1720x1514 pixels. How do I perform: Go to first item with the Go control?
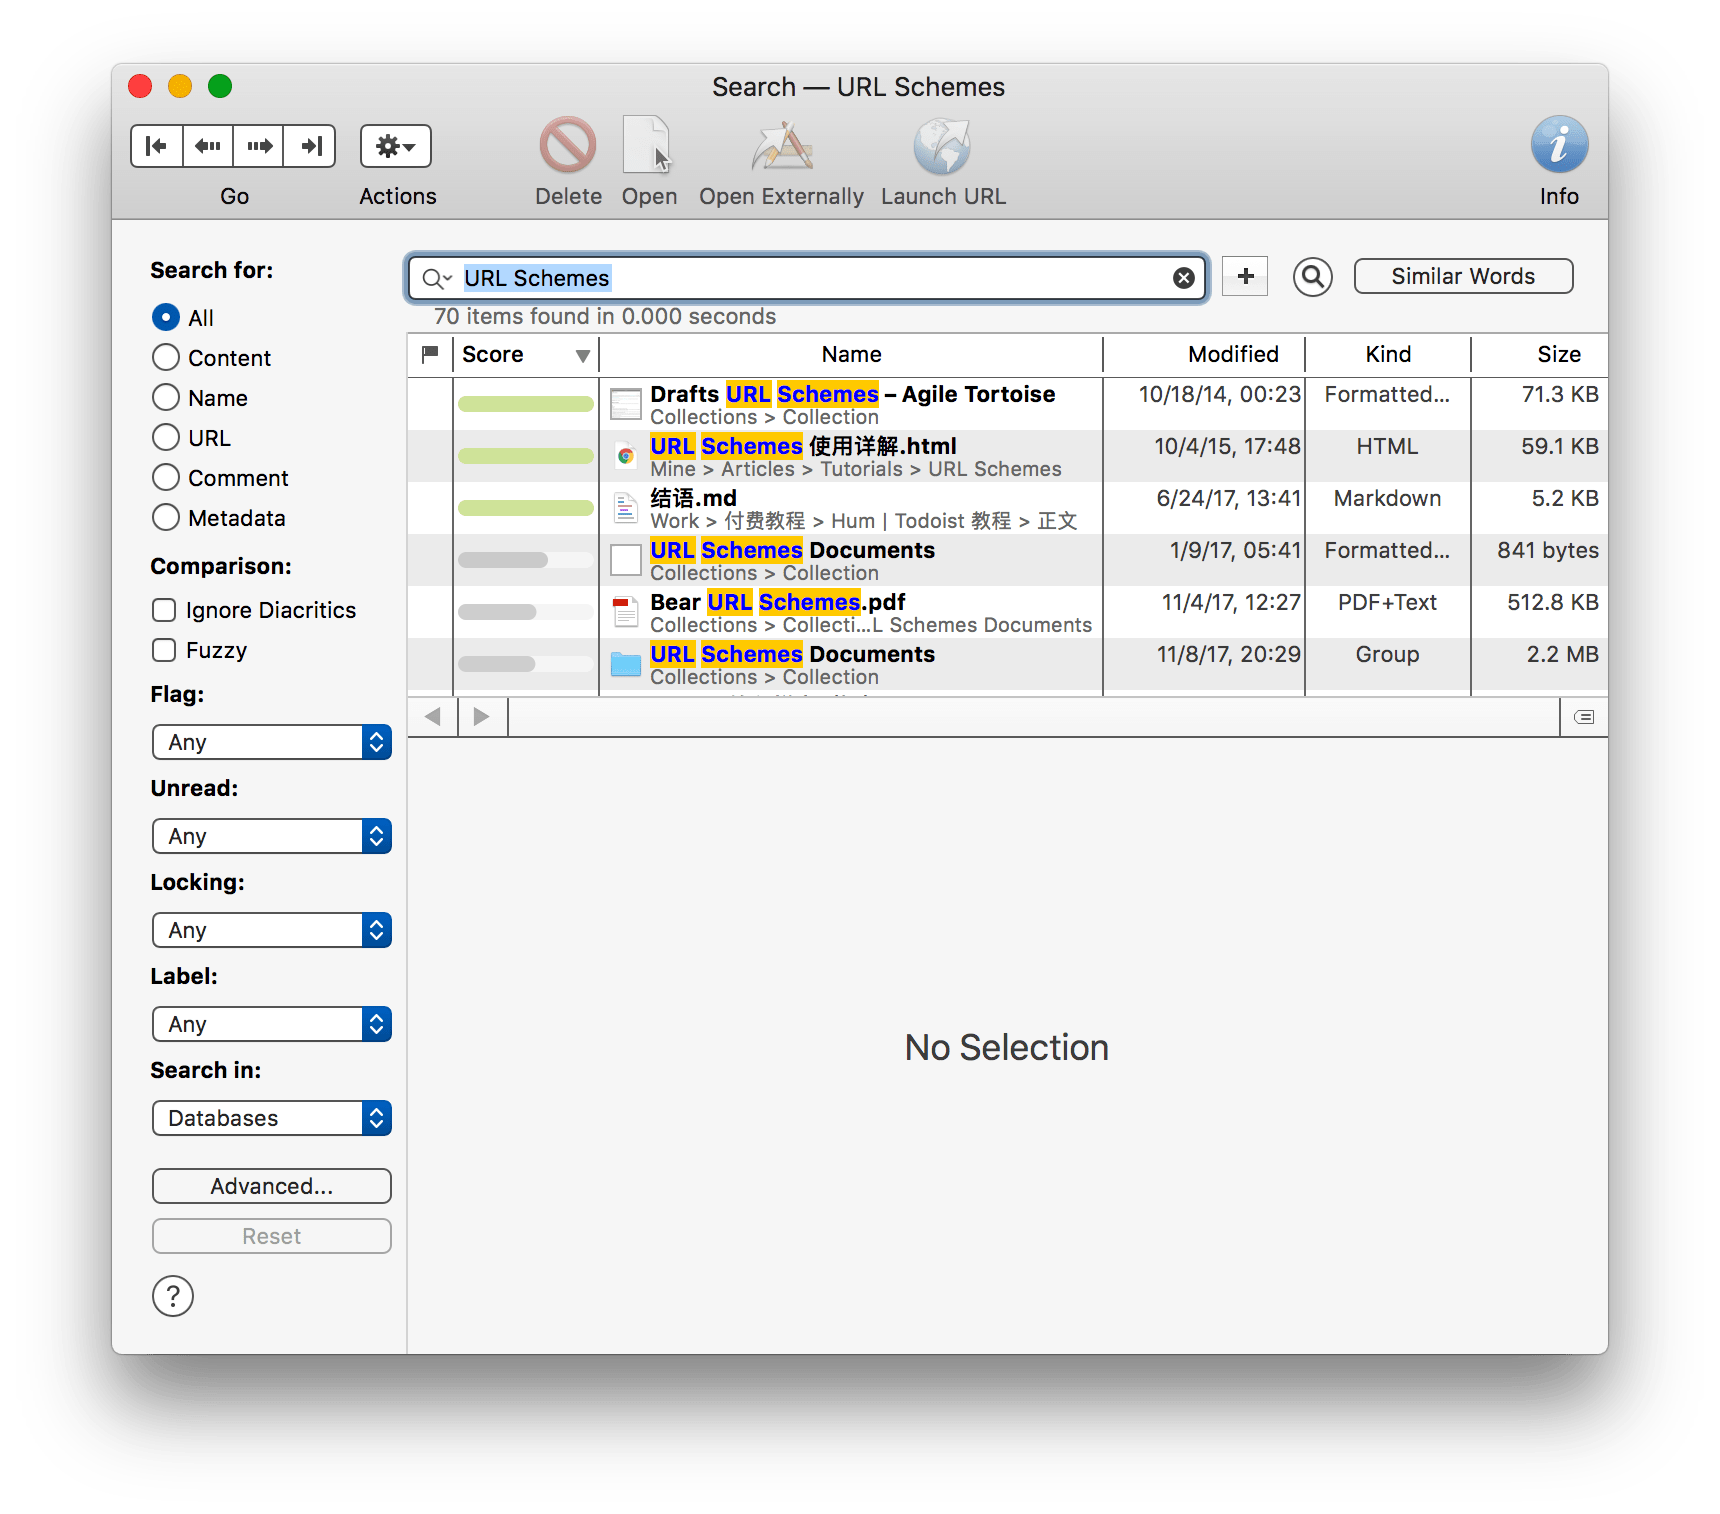click(x=157, y=146)
